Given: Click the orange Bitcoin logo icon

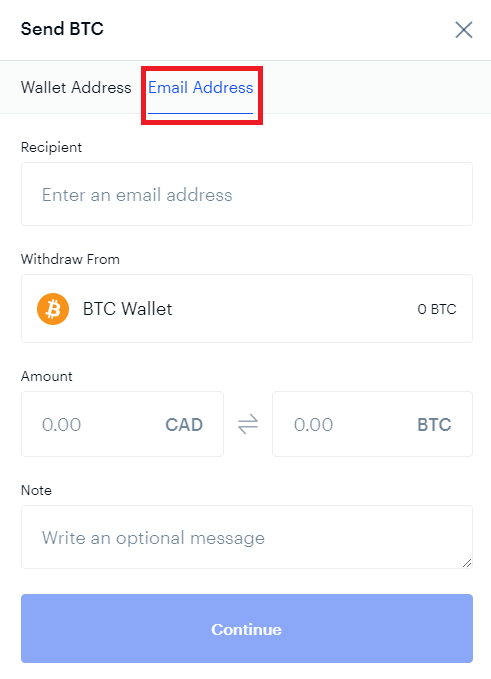Looking at the screenshot, I should click(x=53, y=309).
